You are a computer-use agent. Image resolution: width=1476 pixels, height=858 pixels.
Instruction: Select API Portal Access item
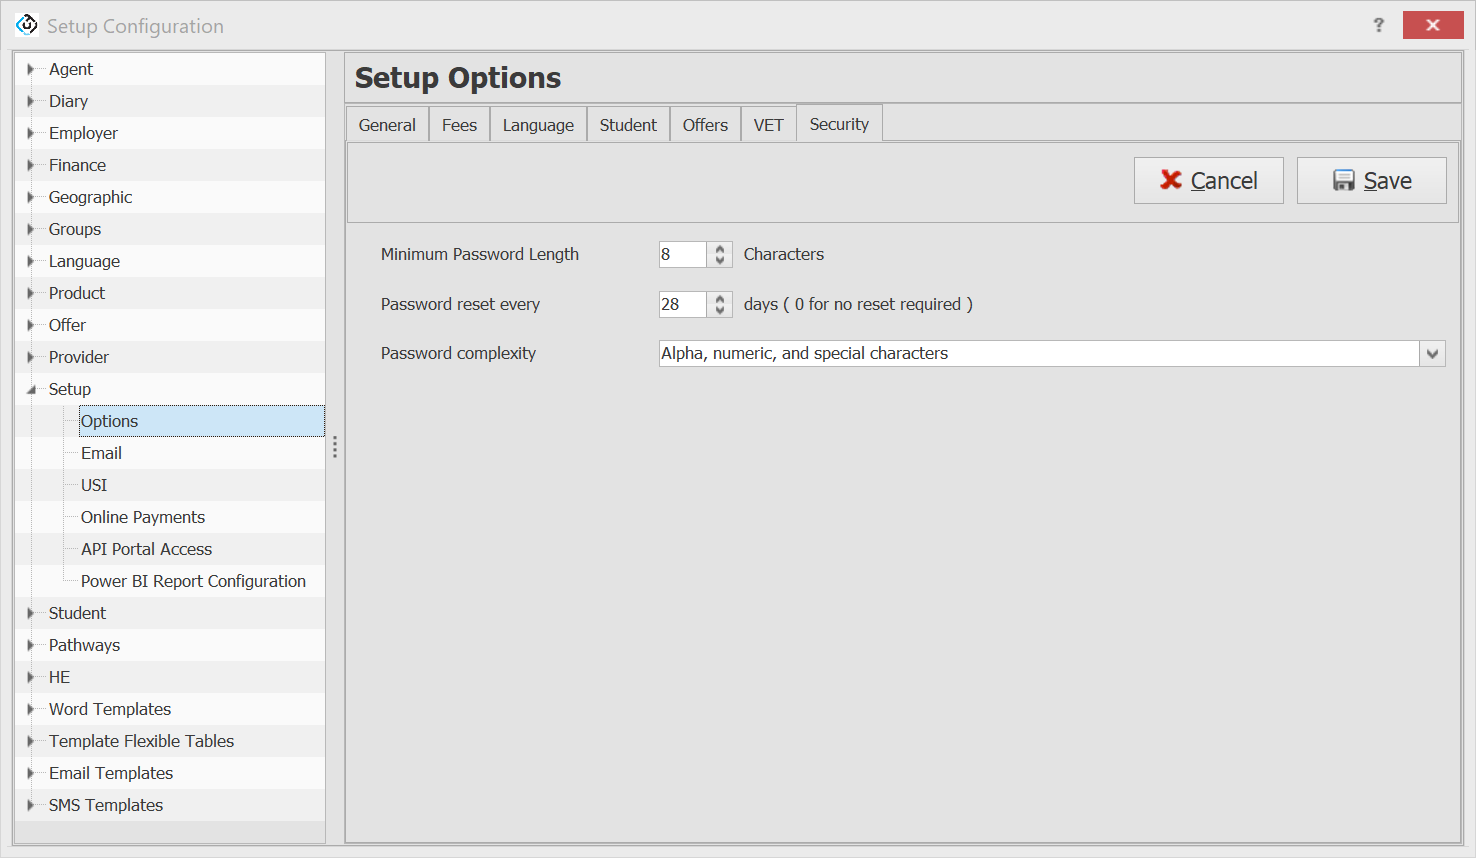146,549
